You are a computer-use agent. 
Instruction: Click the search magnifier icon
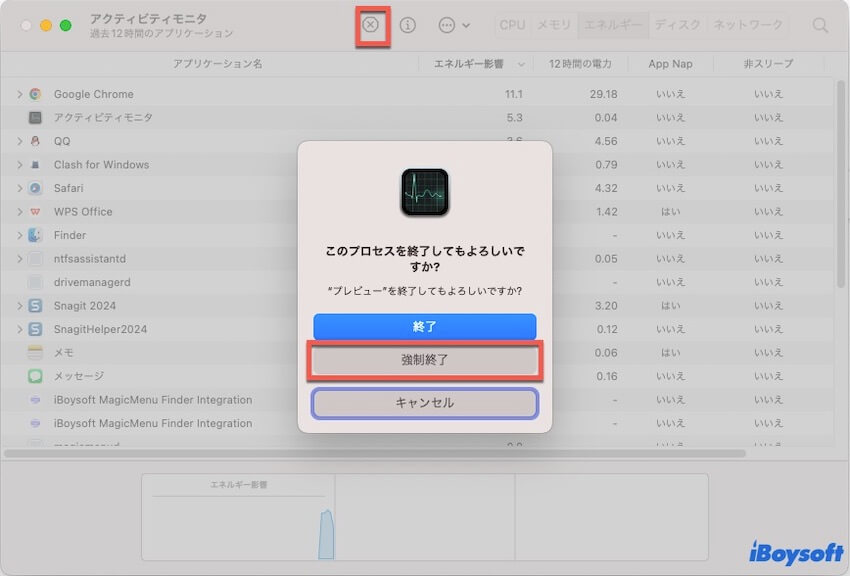[820, 25]
